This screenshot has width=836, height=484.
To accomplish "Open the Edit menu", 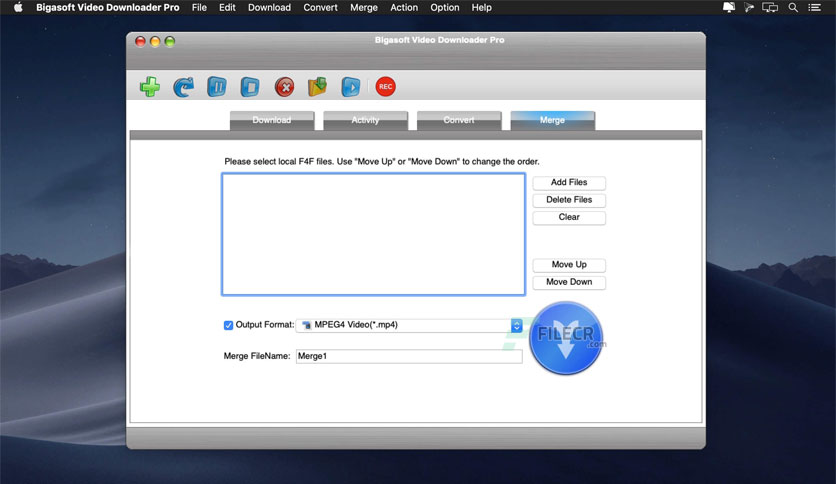I will (x=227, y=7).
